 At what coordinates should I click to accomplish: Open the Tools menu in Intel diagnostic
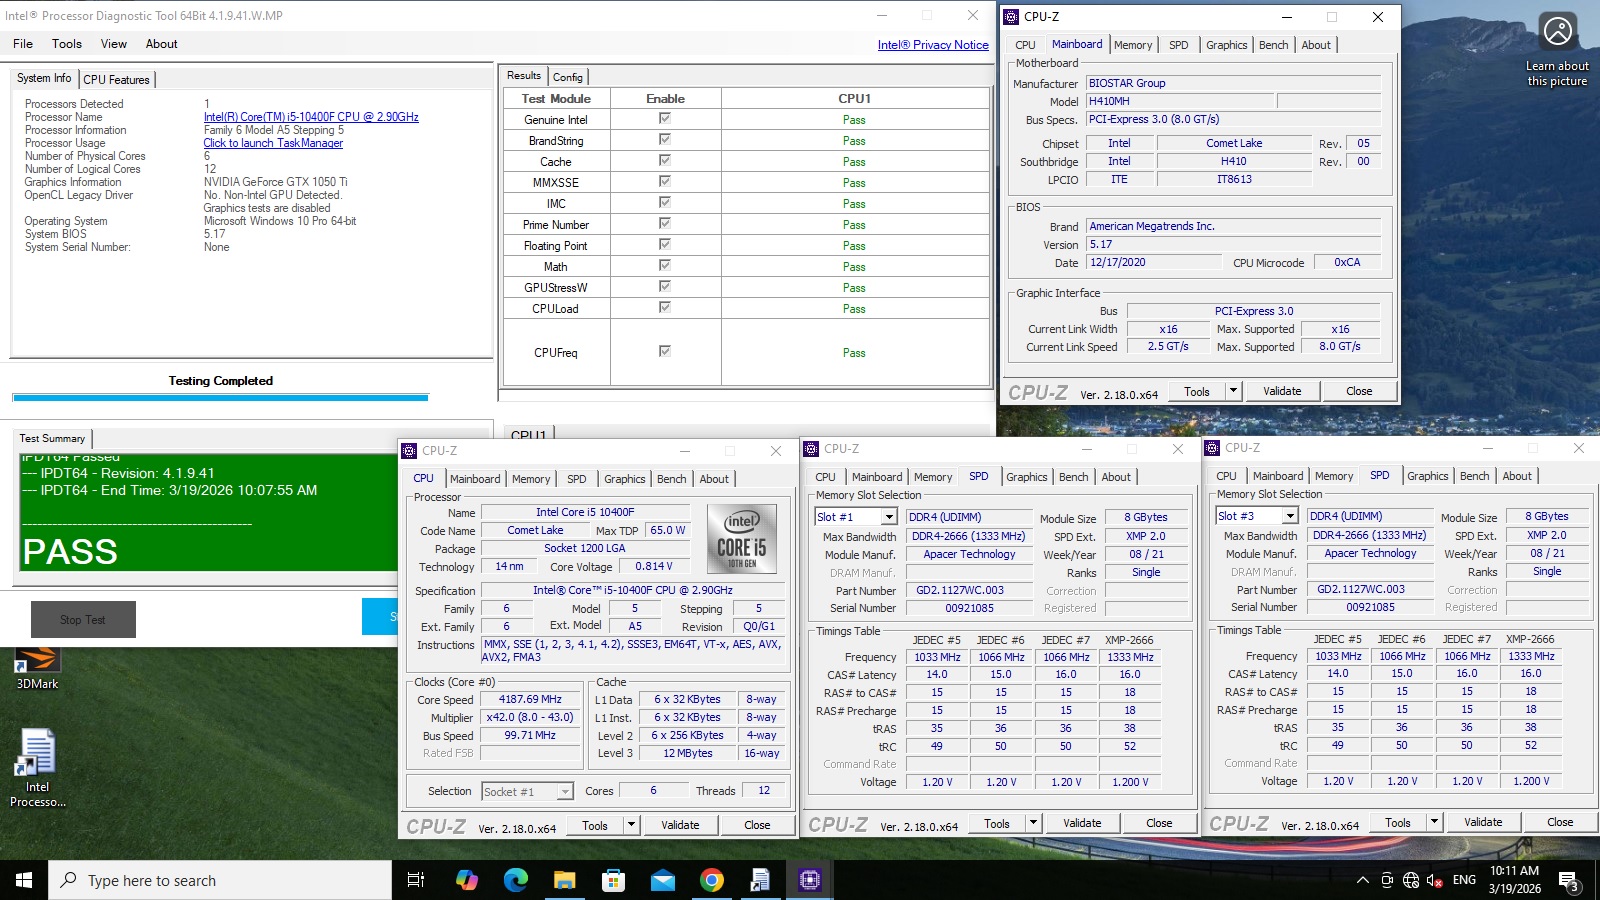coord(67,44)
